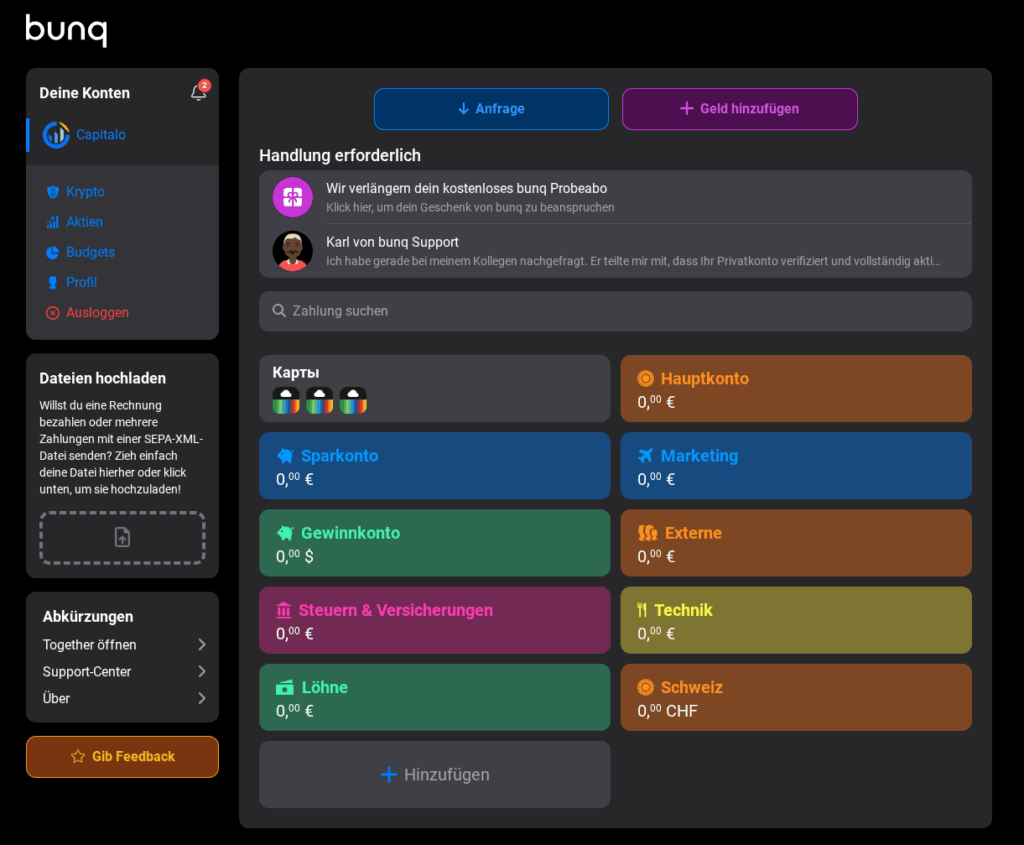Screen dimensions: 1024x845
Task: Click the Hauptkonto coin icon
Action: tap(645, 378)
